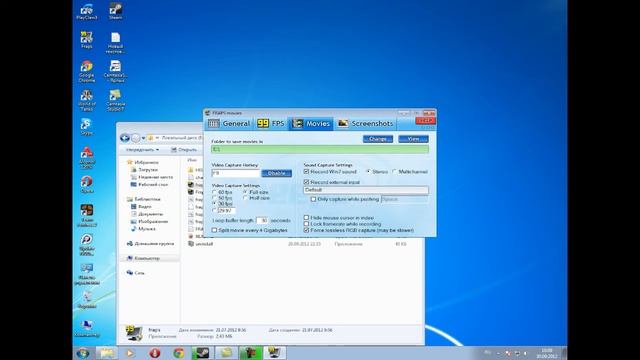Click the loop buffer length field
Screen dimensions: 640x360
click(x=262, y=220)
